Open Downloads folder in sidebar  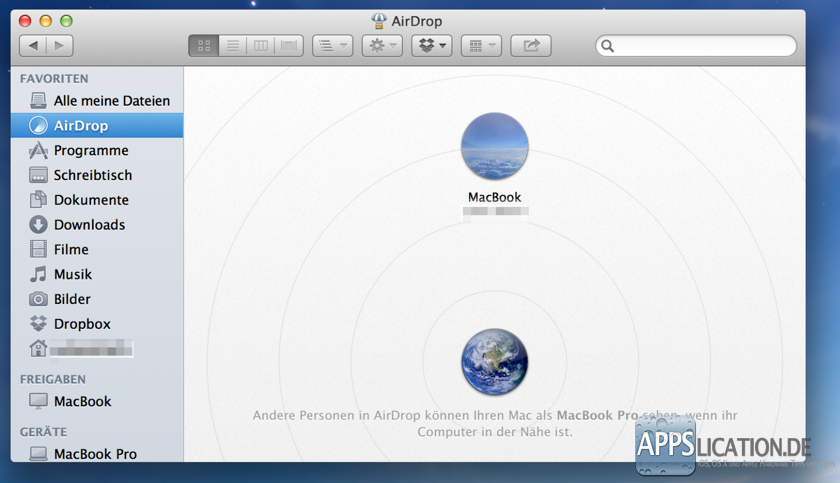[x=97, y=224]
